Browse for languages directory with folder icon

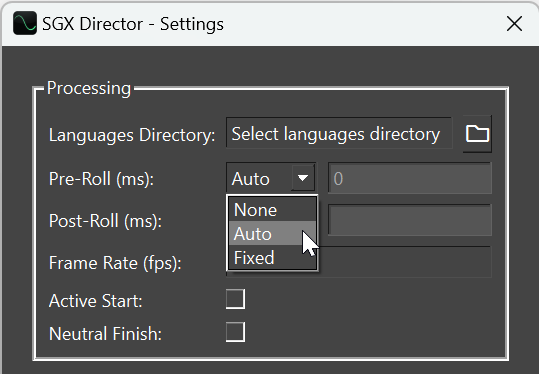click(x=477, y=134)
